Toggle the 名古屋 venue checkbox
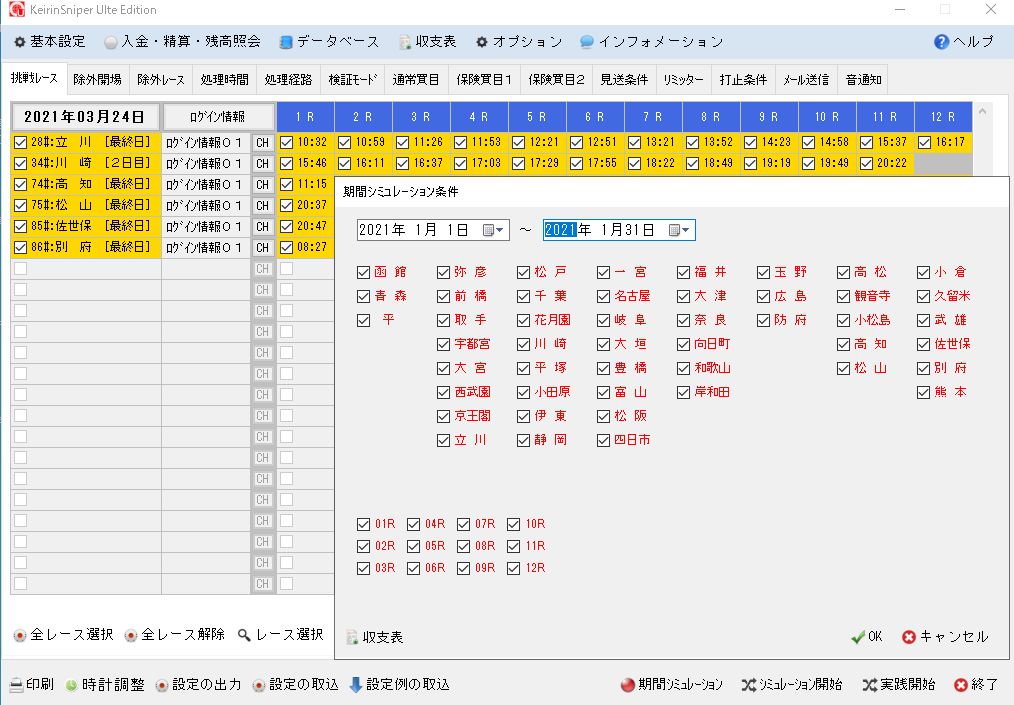Screen dimensions: 1014x705 tap(603, 297)
